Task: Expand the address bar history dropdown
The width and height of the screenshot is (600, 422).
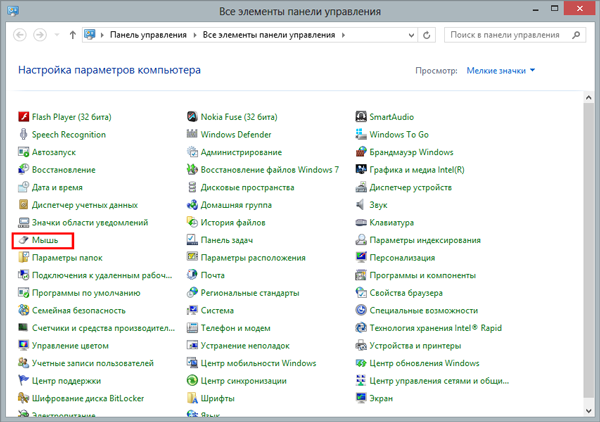Action: point(411,35)
